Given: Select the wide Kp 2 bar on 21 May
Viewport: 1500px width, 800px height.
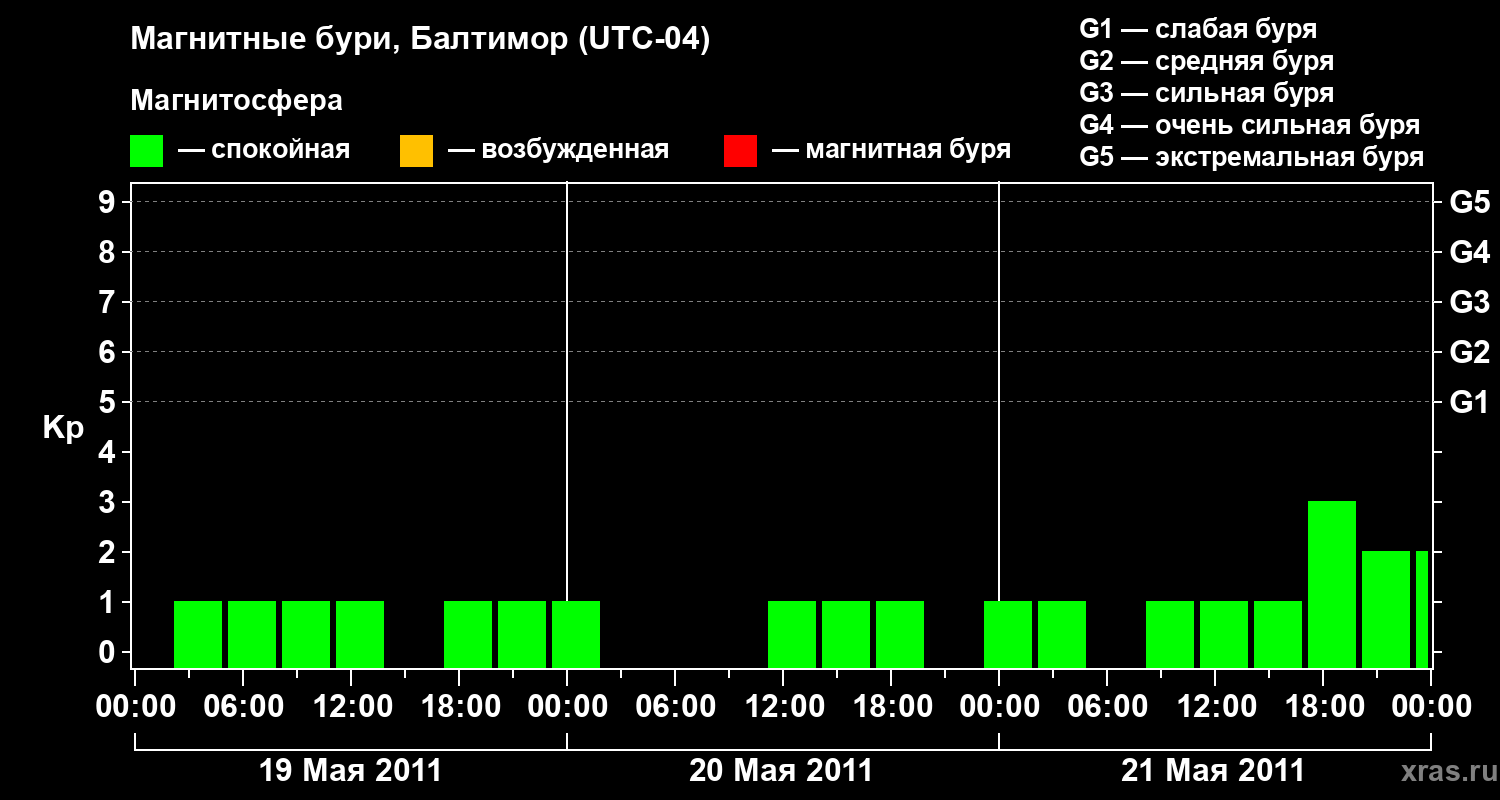Looking at the screenshot, I should (1386, 609).
